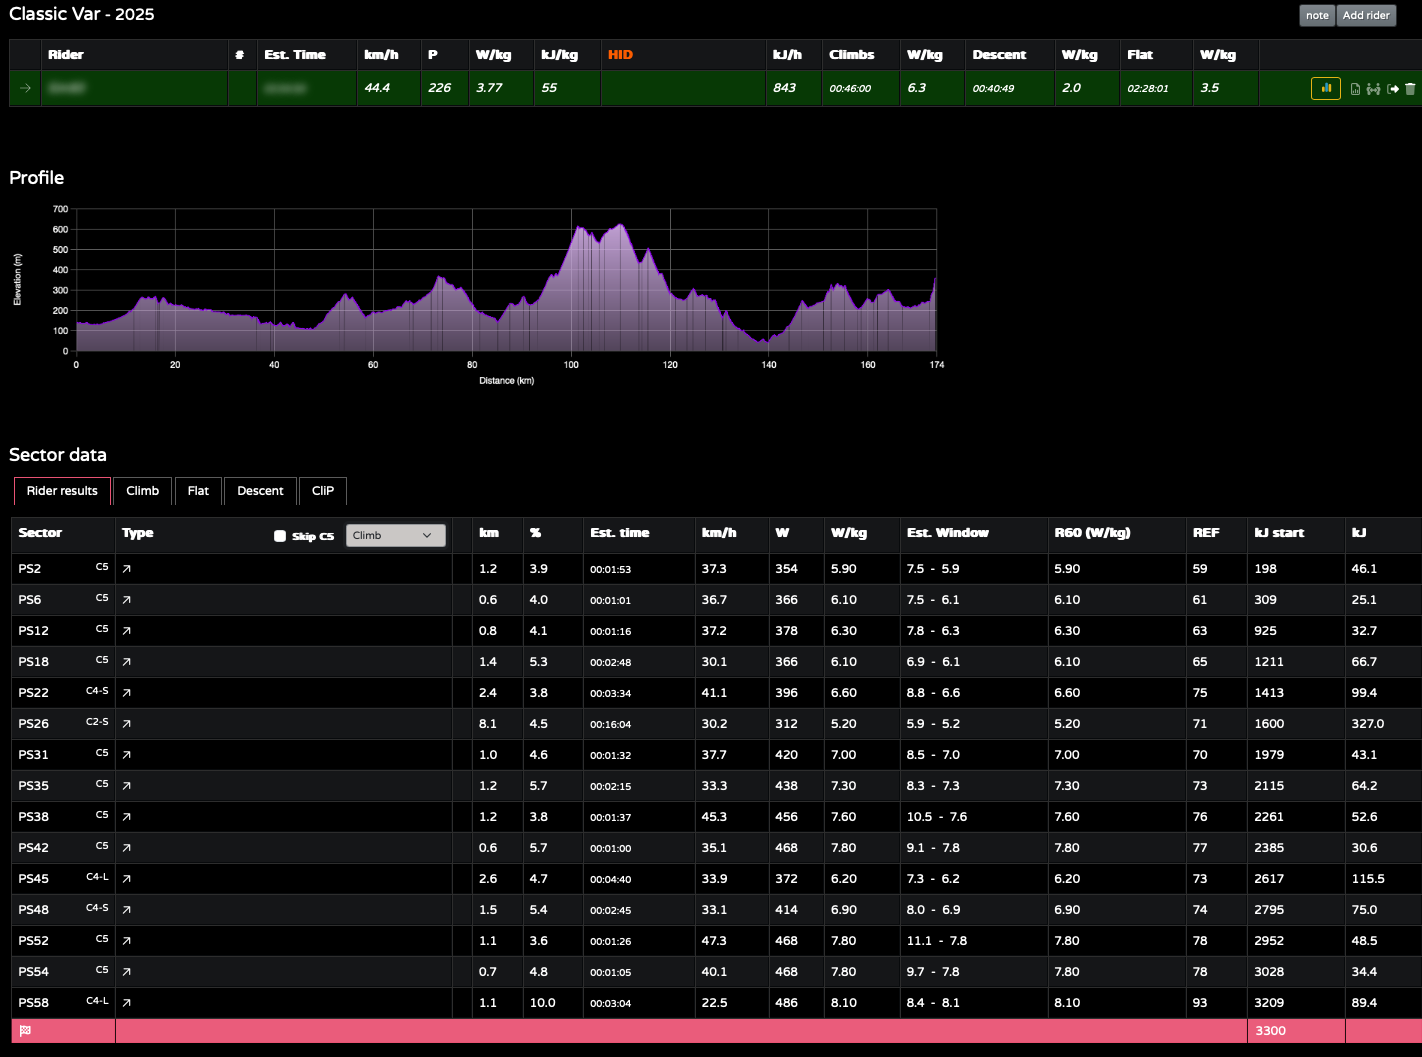Open the Climb tab

(143, 491)
